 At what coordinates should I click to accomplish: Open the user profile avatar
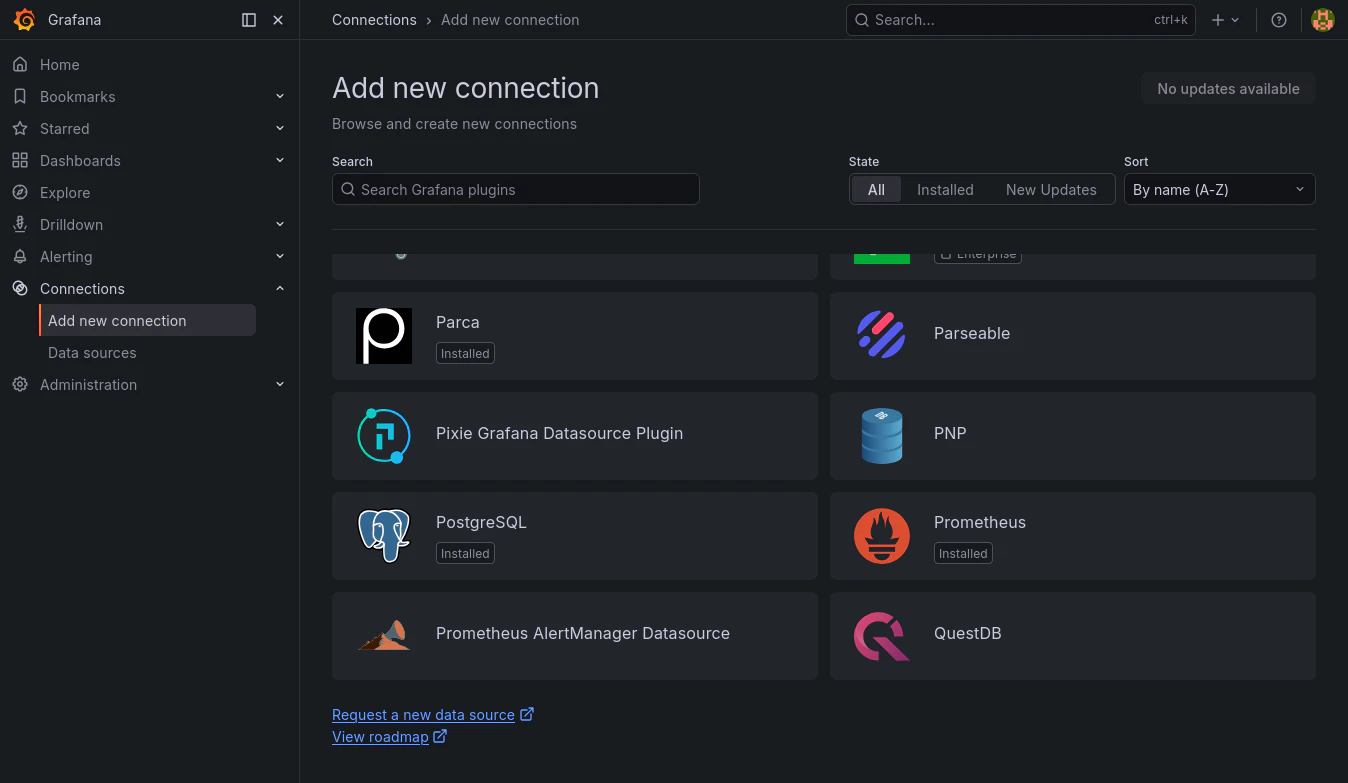(x=1323, y=20)
